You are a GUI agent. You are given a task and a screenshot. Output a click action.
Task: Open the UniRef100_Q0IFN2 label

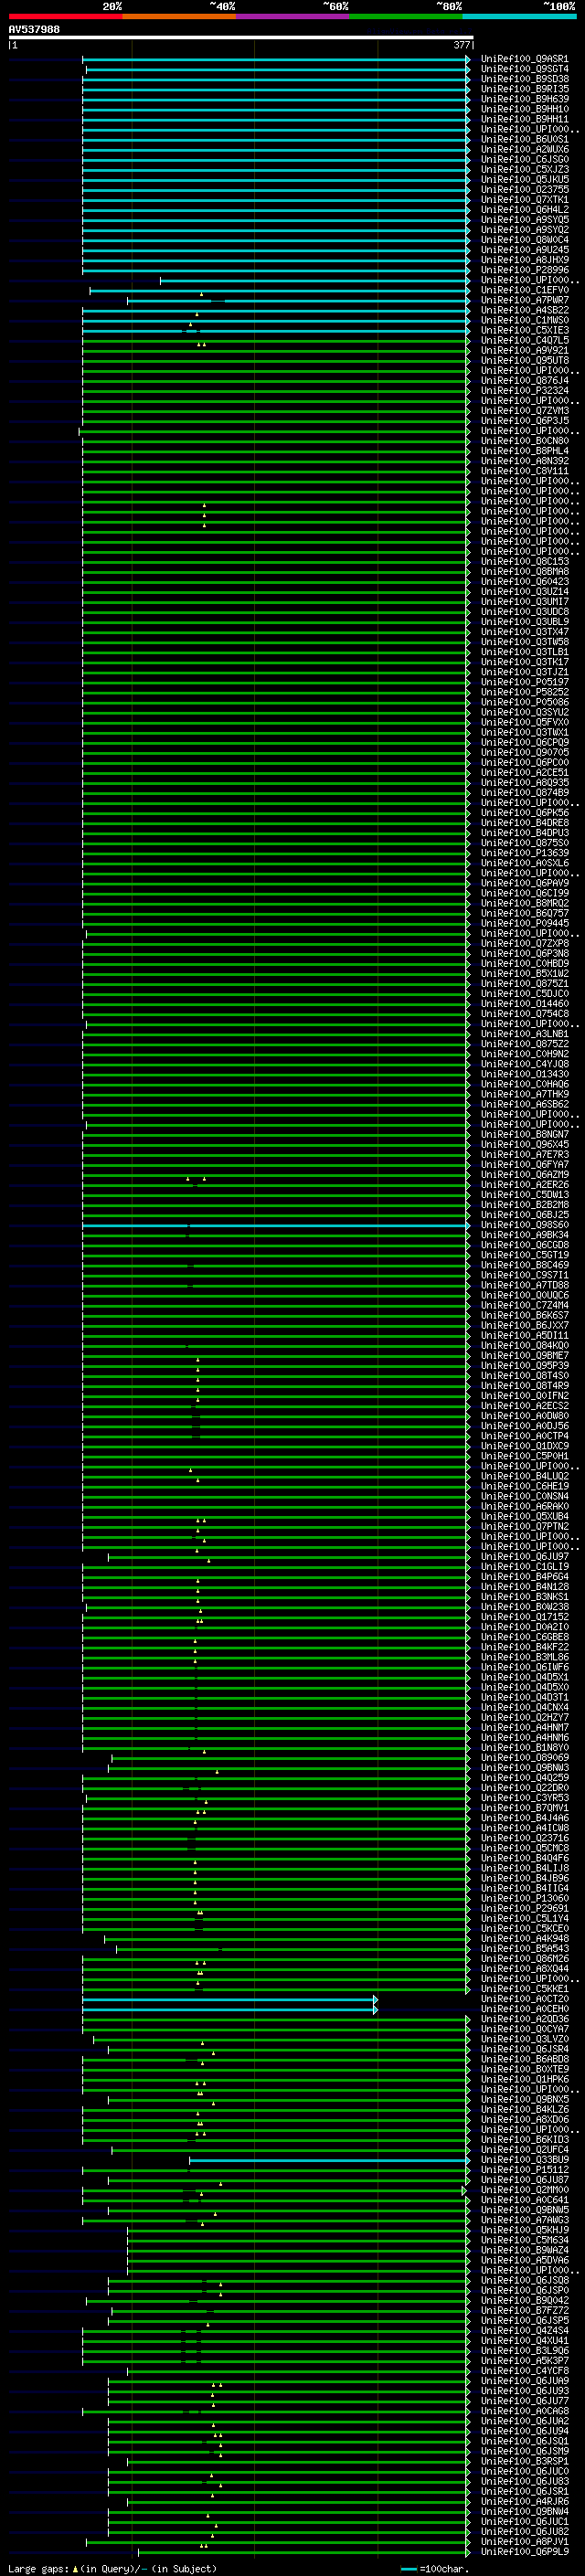click(x=525, y=1396)
